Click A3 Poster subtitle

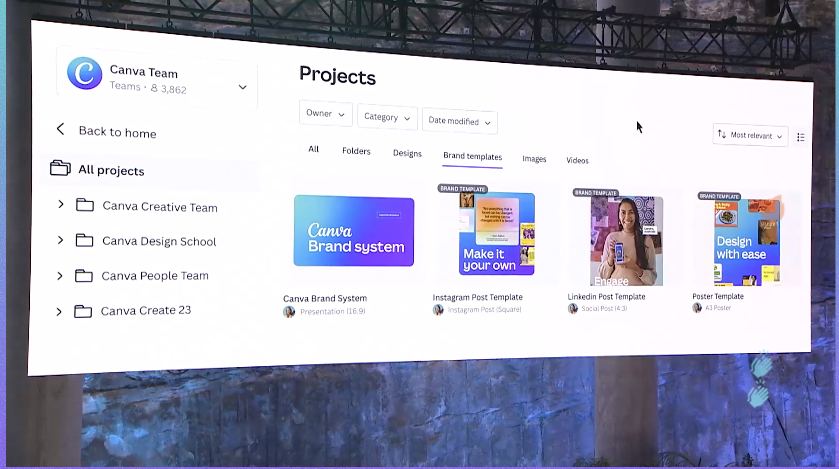tap(718, 307)
